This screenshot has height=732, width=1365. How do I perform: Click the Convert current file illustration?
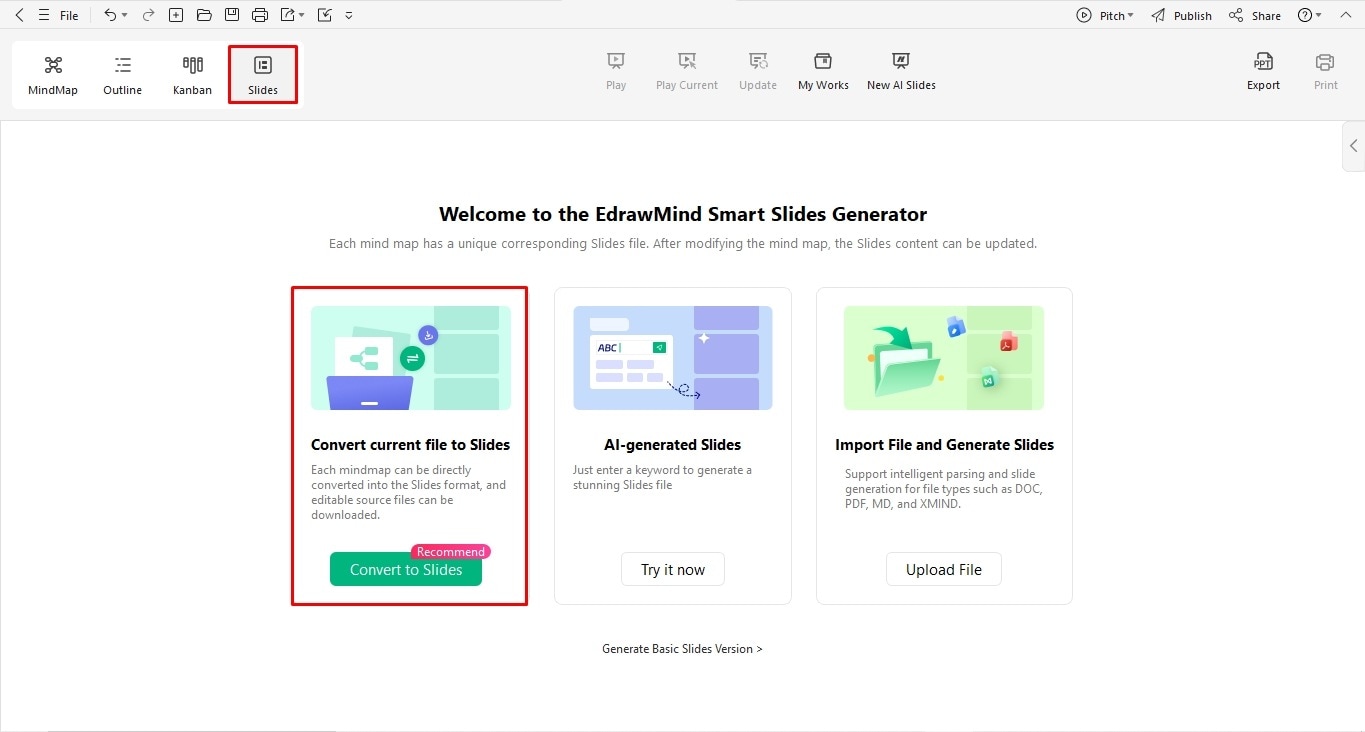point(411,358)
